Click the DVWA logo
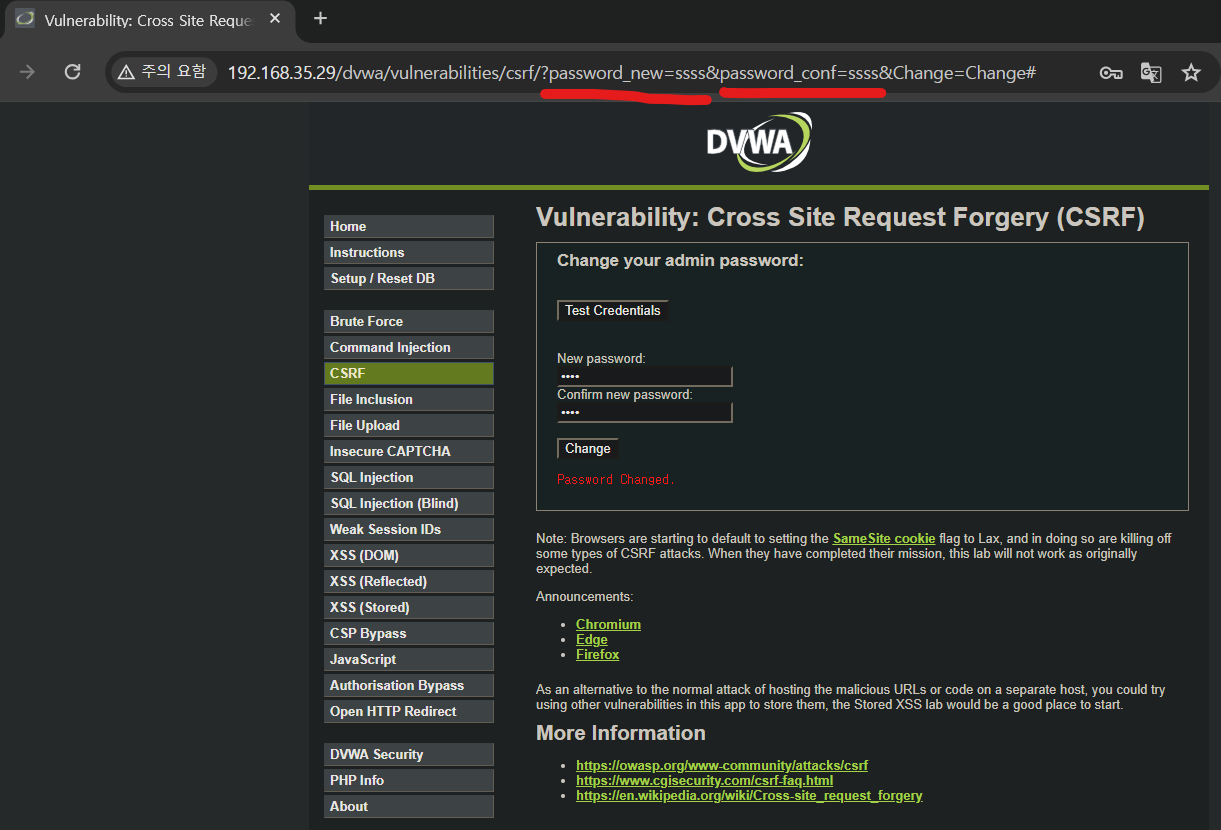This screenshot has width=1221, height=830. tap(759, 142)
